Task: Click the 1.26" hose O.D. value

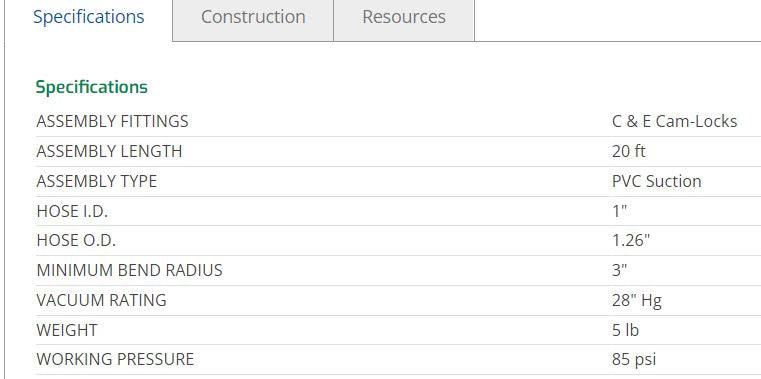Action: coord(631,241)
